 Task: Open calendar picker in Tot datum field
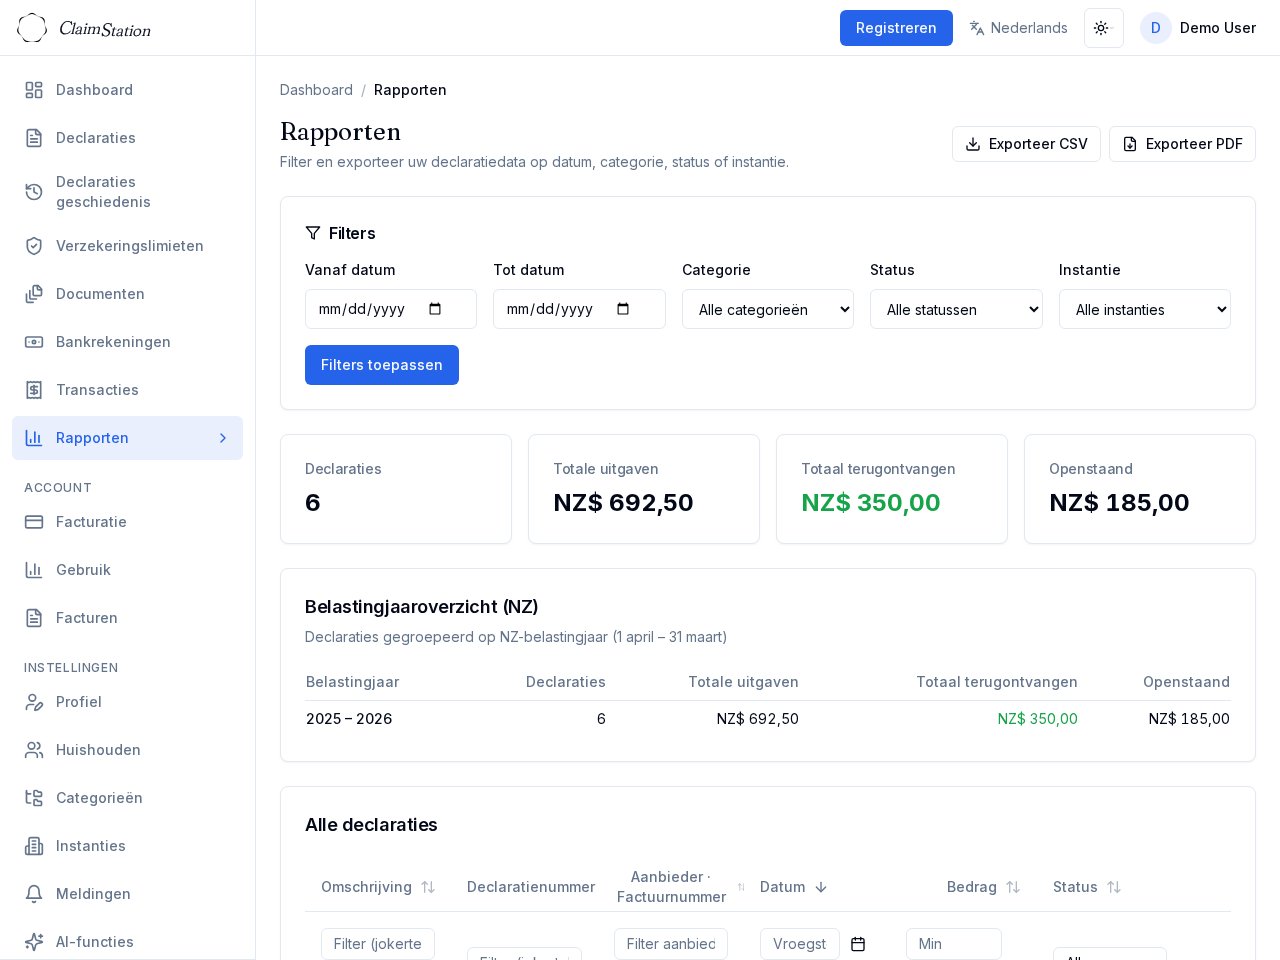click(x=623, y=309)
